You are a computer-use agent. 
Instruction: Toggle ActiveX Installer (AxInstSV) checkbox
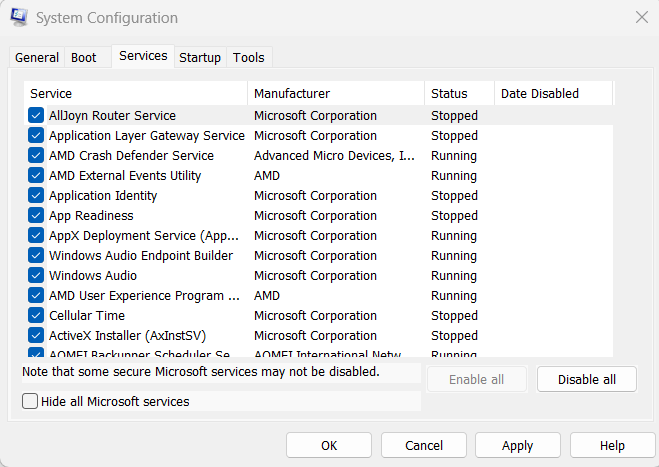pos(36,336)
